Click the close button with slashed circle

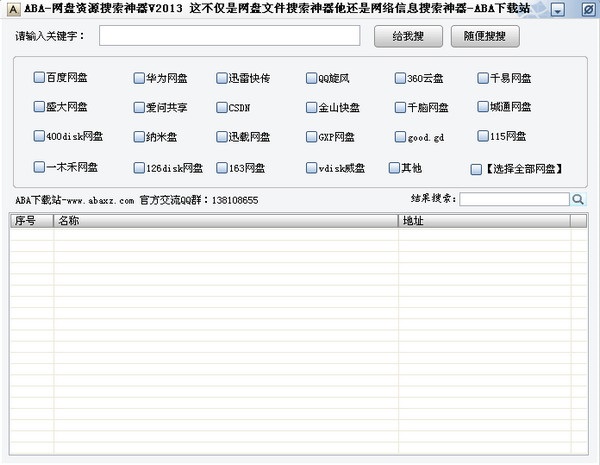coord(588,10)
